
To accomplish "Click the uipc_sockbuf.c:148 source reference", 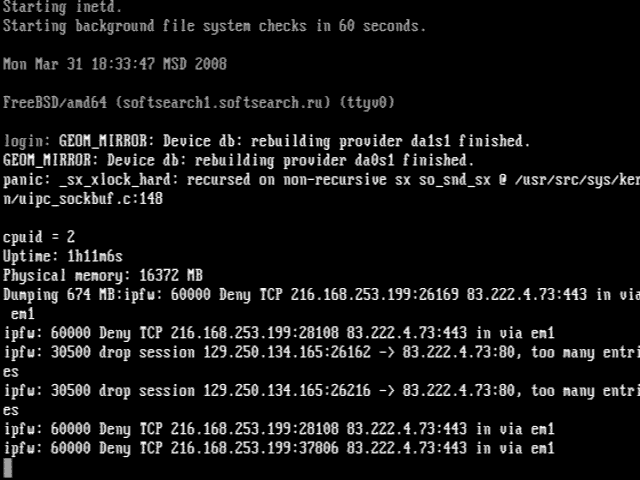I will 88,198.
